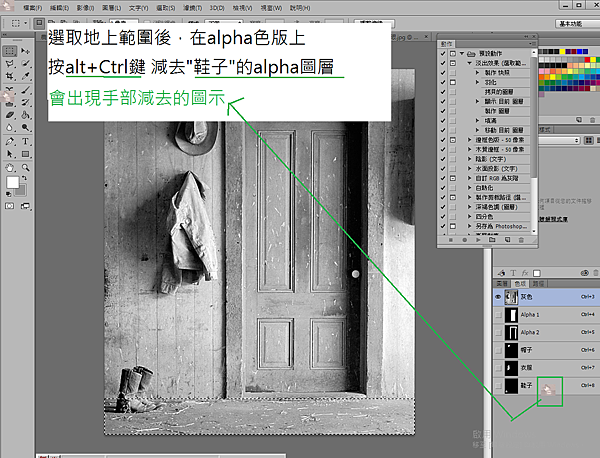Show Alpha 1 channel visibility box
The image size is (600, 458).
[x=498, y=315]
